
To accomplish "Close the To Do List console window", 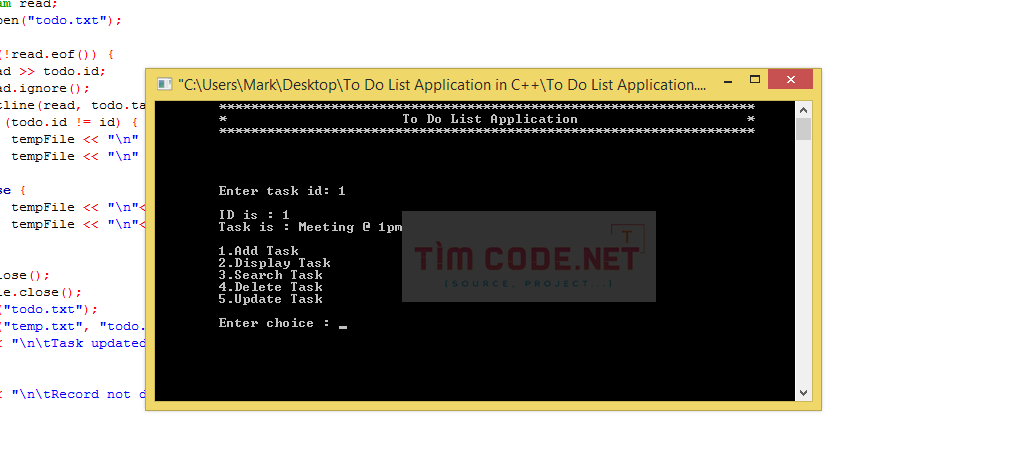I will click(790, 80).
